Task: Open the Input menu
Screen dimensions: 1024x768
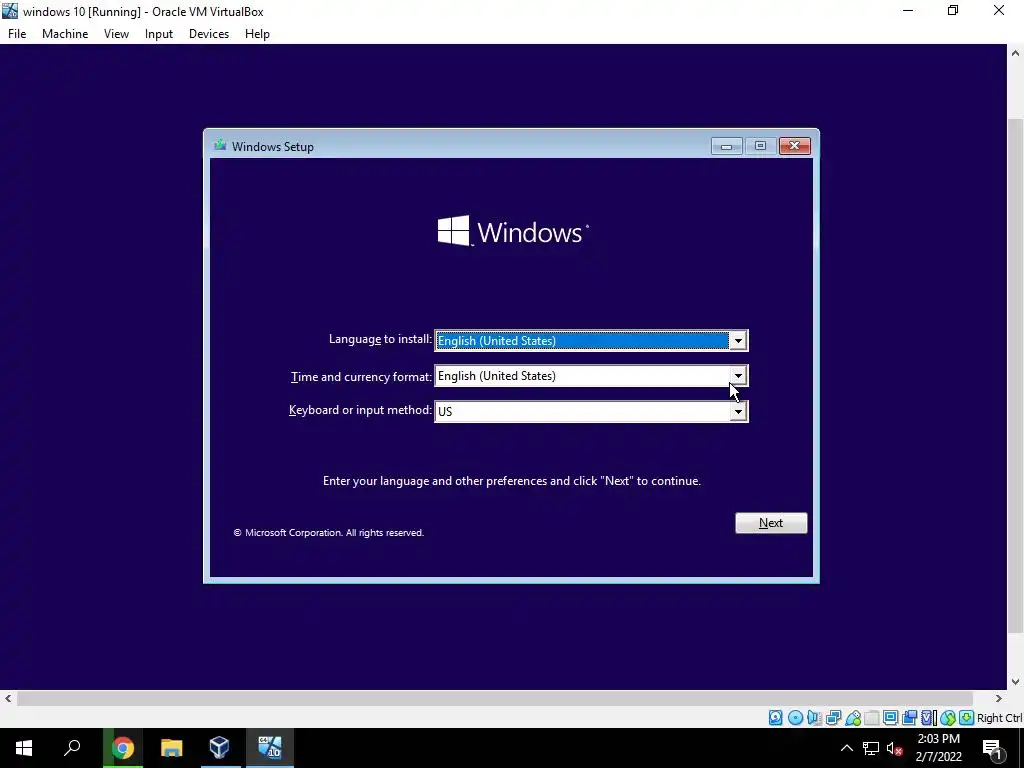Action: point(159,34)
